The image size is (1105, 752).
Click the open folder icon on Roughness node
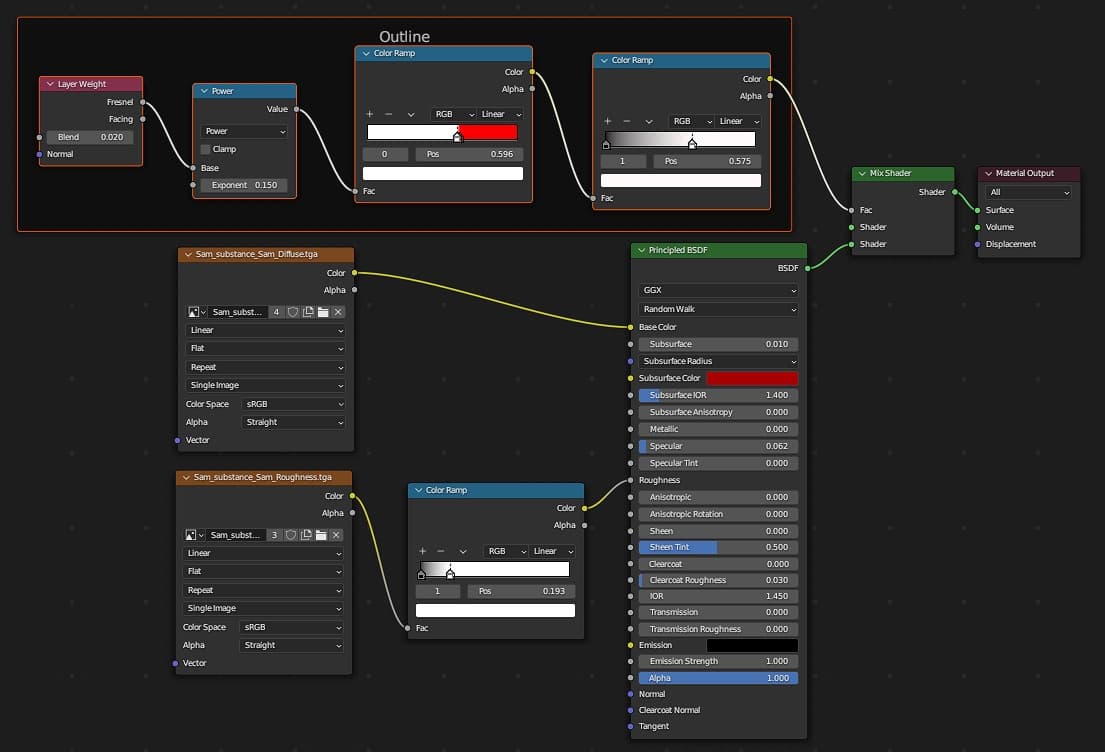point(321,535)
